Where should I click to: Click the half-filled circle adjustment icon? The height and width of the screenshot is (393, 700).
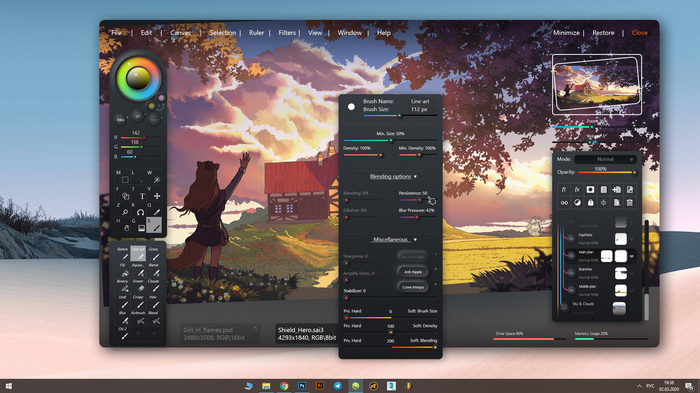click(x=577, y=203)
